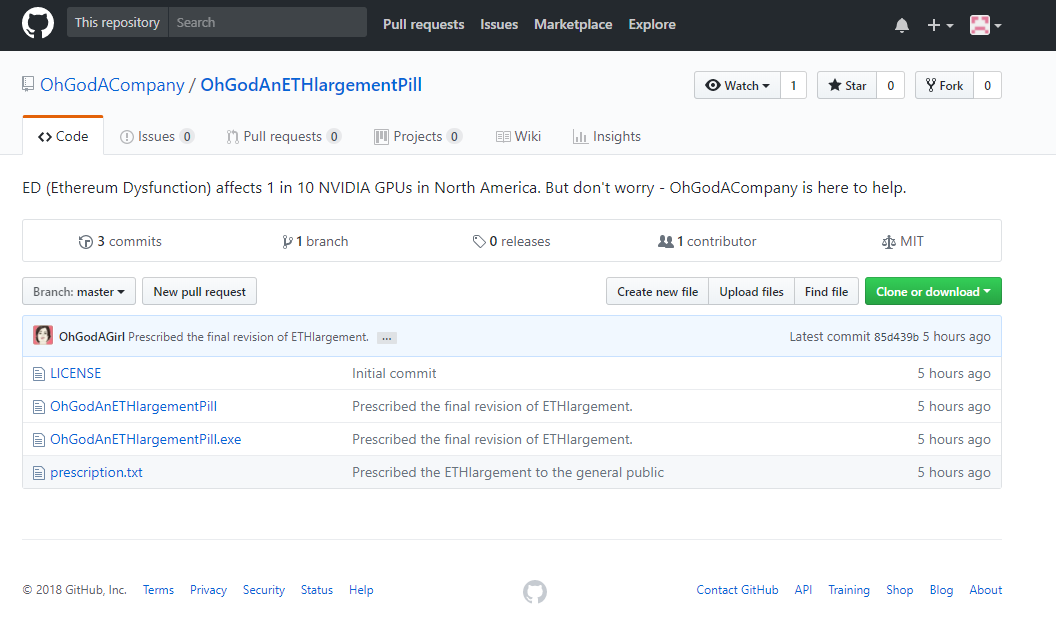Click the file icon beside OhGodAnETHlargementPill.exe
1056x630 pixels.
[x=39, y=440]
